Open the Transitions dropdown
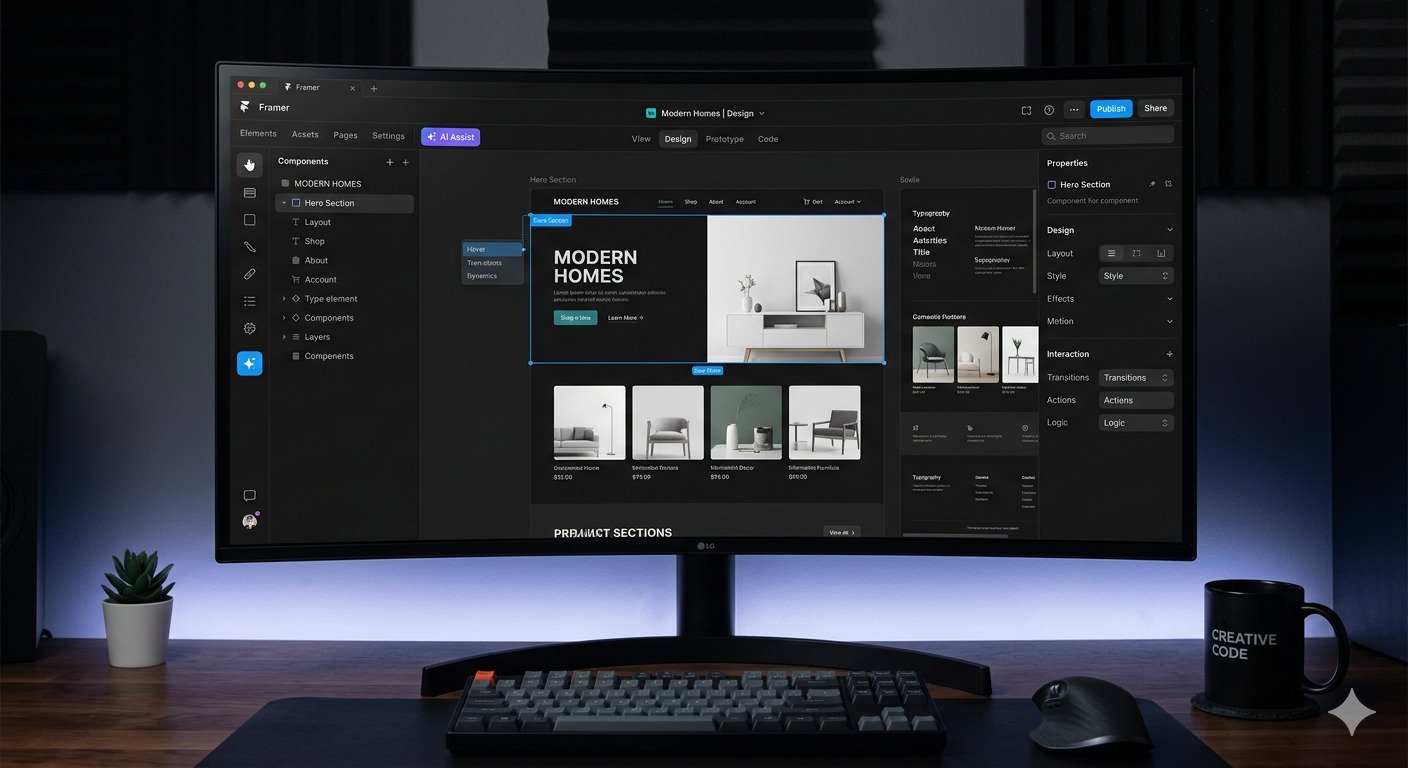This screenshot has width=1408, height=768. (1136, 378)
